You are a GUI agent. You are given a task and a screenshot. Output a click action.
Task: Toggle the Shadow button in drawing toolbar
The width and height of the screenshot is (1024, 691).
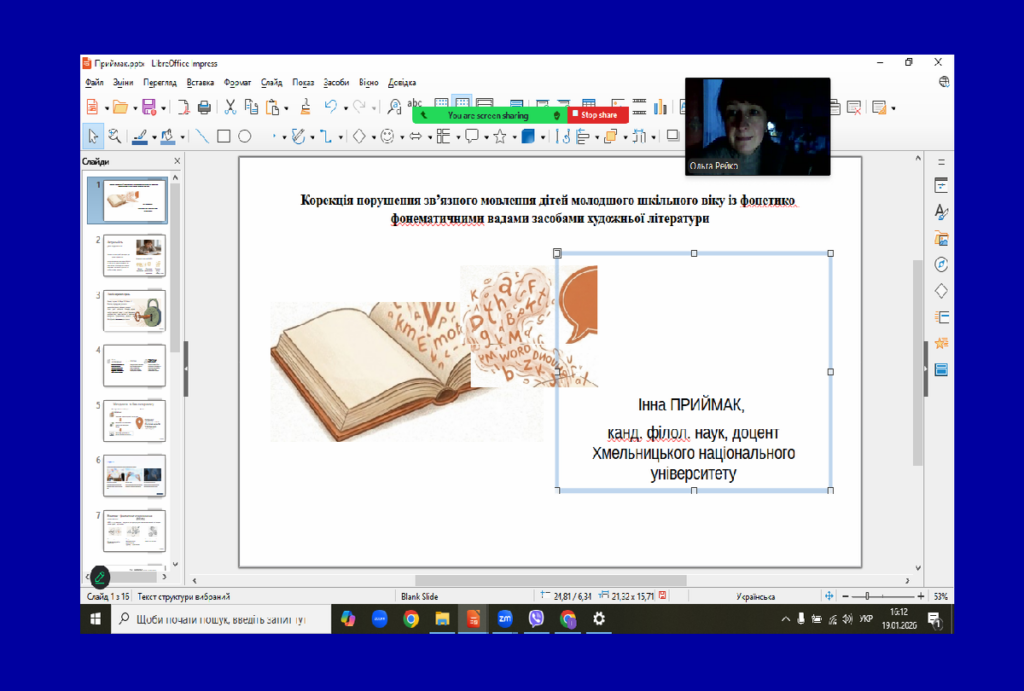(x=673, y=137)
